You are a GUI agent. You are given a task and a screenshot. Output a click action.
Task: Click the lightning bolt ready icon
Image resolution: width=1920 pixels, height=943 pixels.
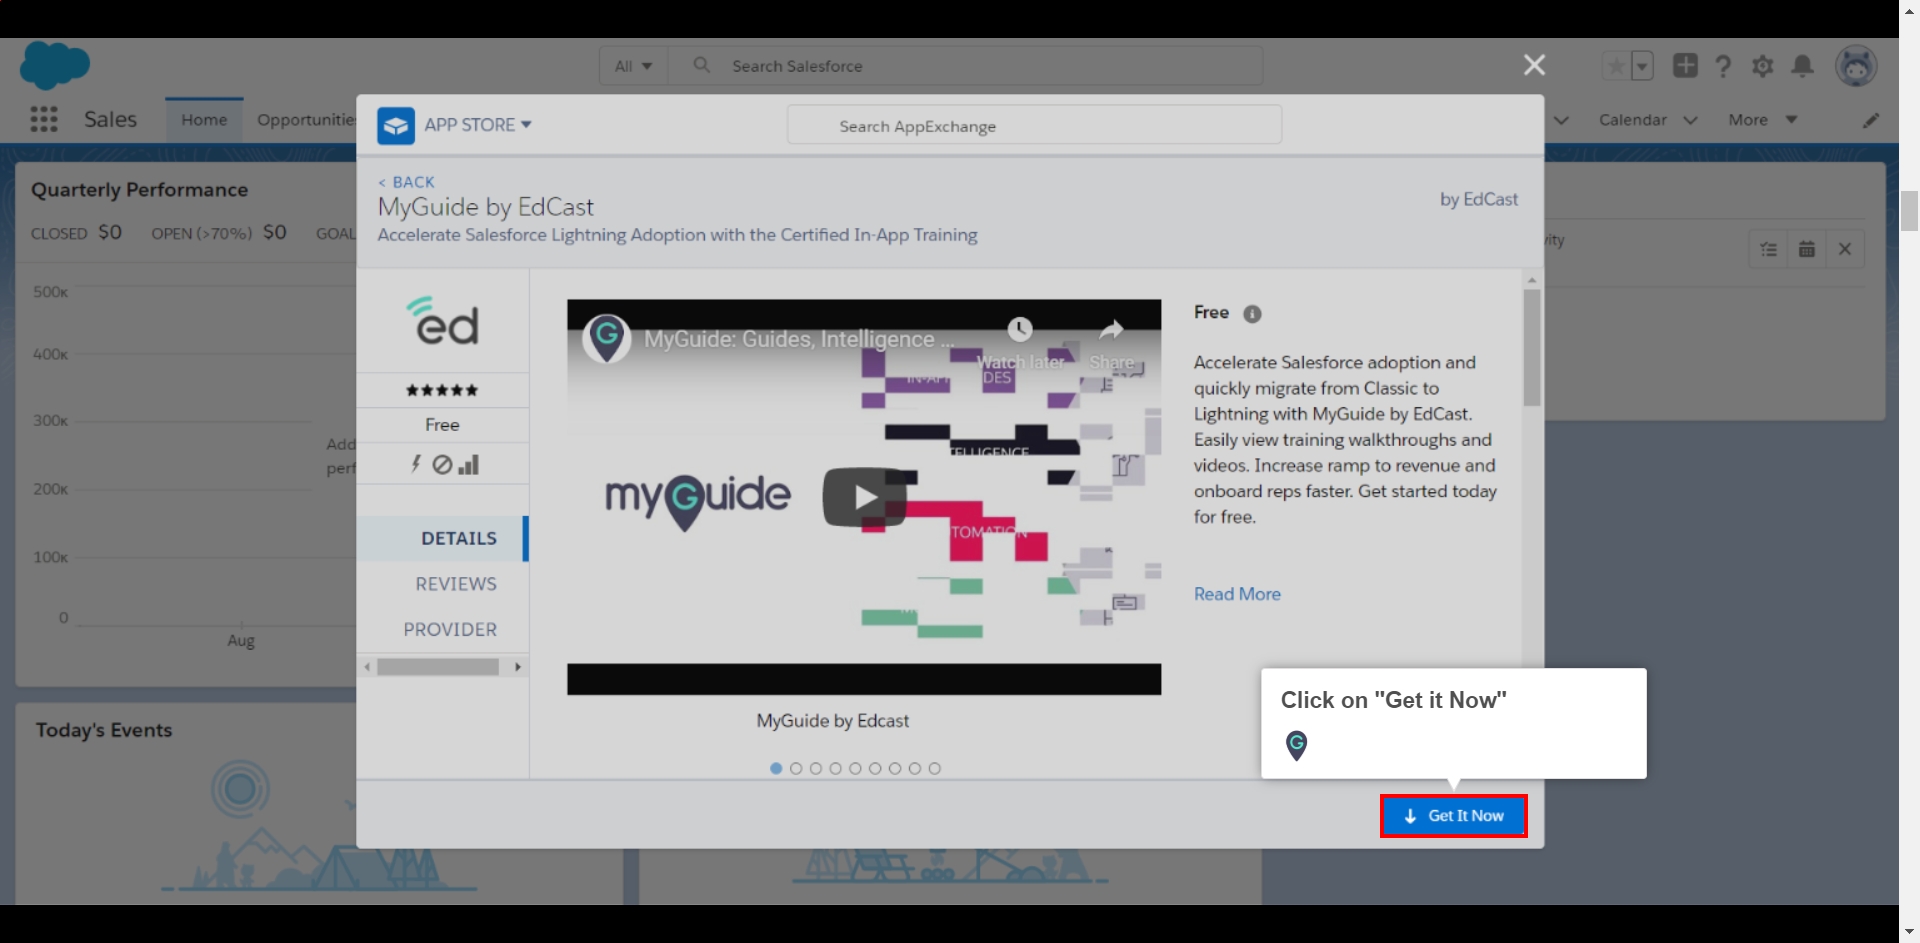tap(416, 464)
